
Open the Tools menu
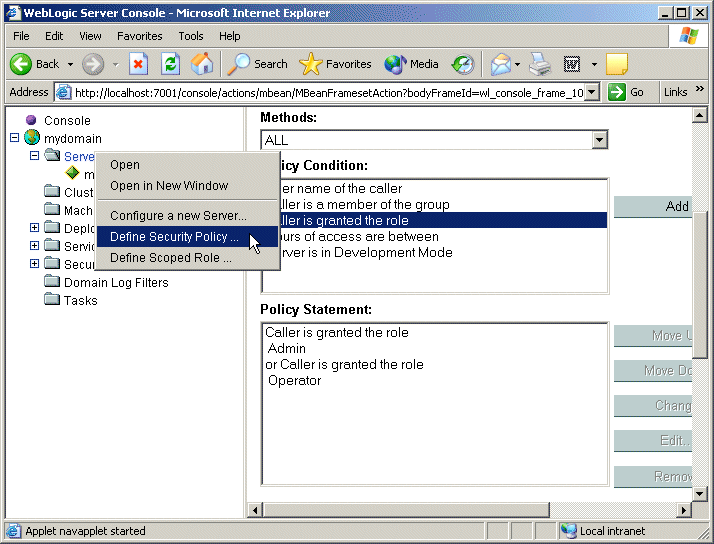coord(191,36)
